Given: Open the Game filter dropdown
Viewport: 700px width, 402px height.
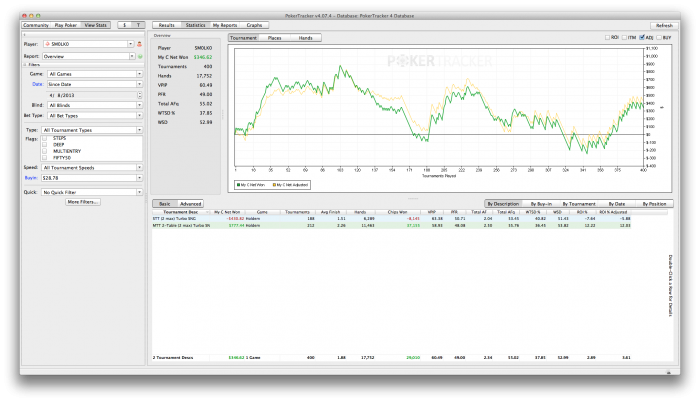Looking at the screenshot, I should (x=139, y=74).
